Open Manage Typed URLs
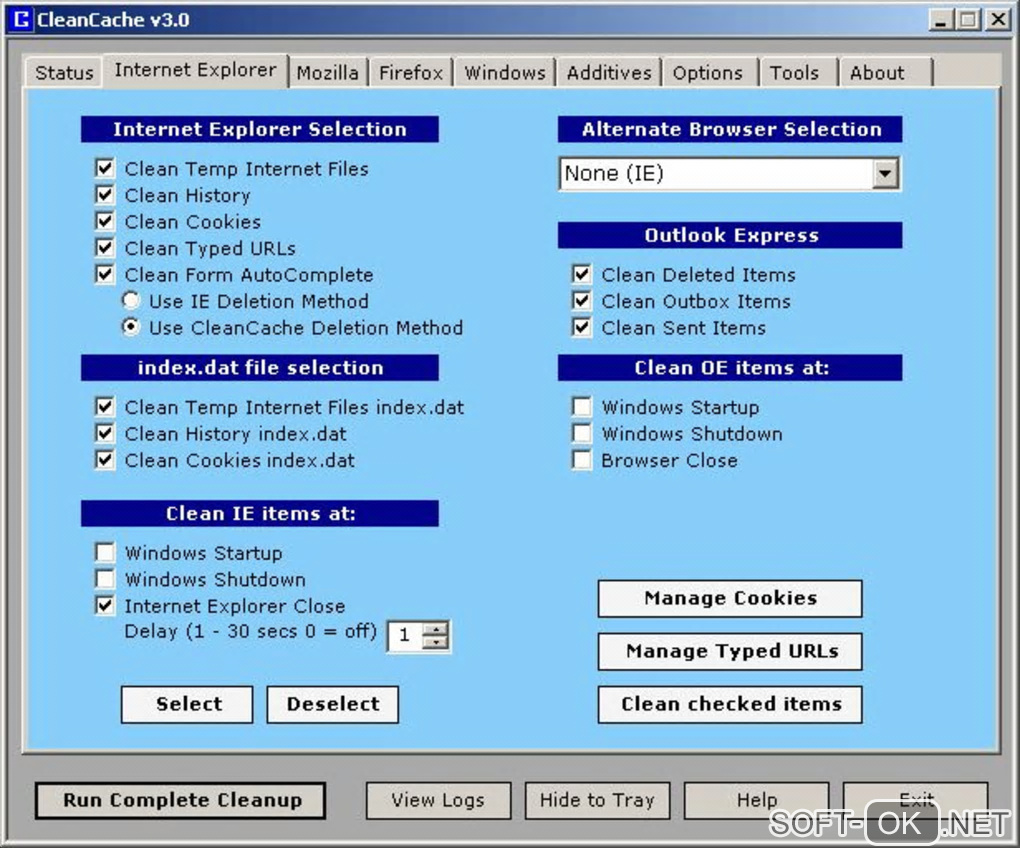 (730, 651)
